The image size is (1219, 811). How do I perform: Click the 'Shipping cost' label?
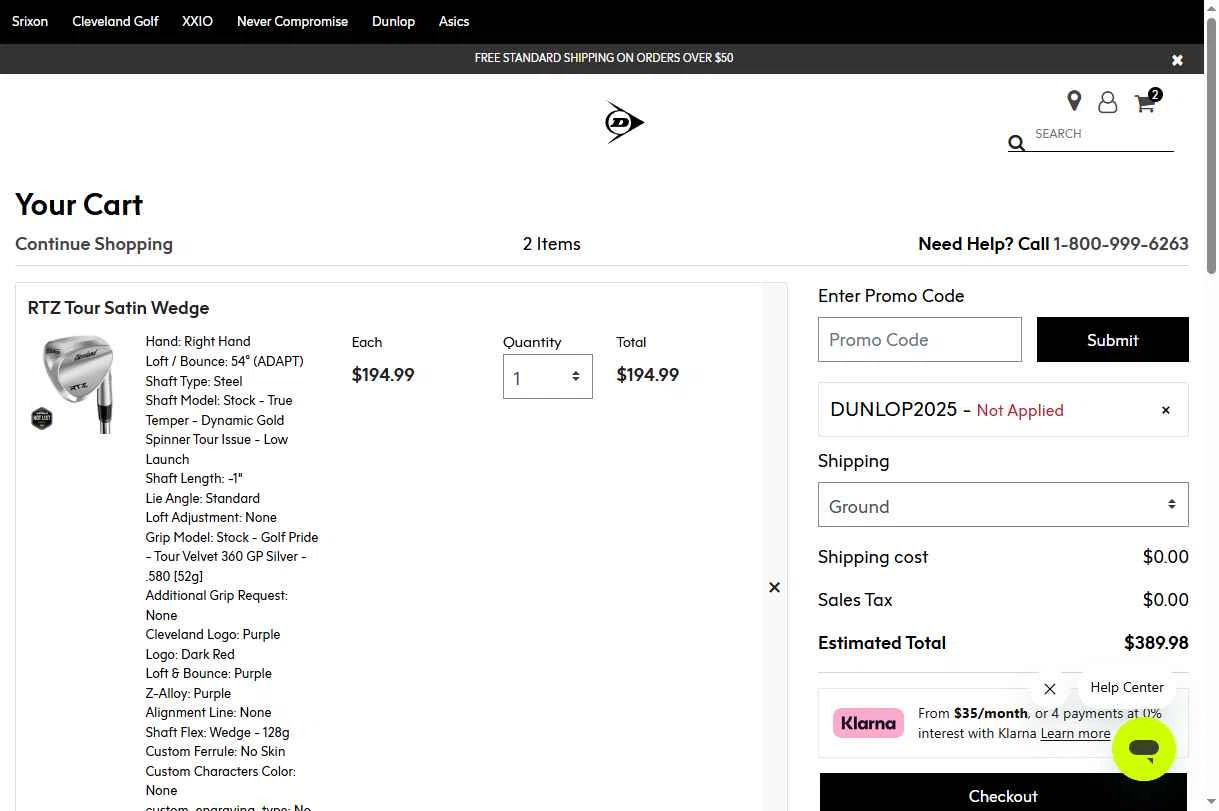(873, 557)
